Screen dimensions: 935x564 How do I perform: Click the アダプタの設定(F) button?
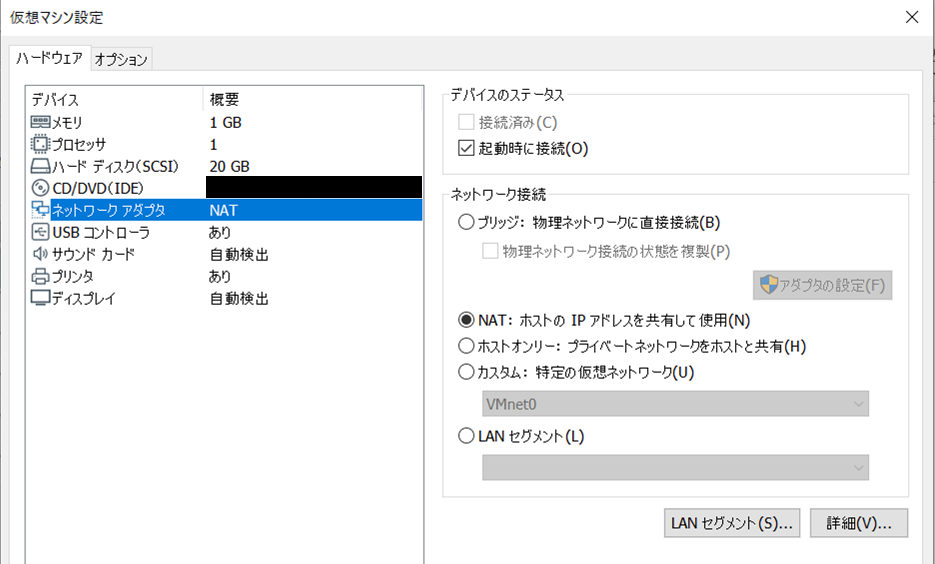822,285
